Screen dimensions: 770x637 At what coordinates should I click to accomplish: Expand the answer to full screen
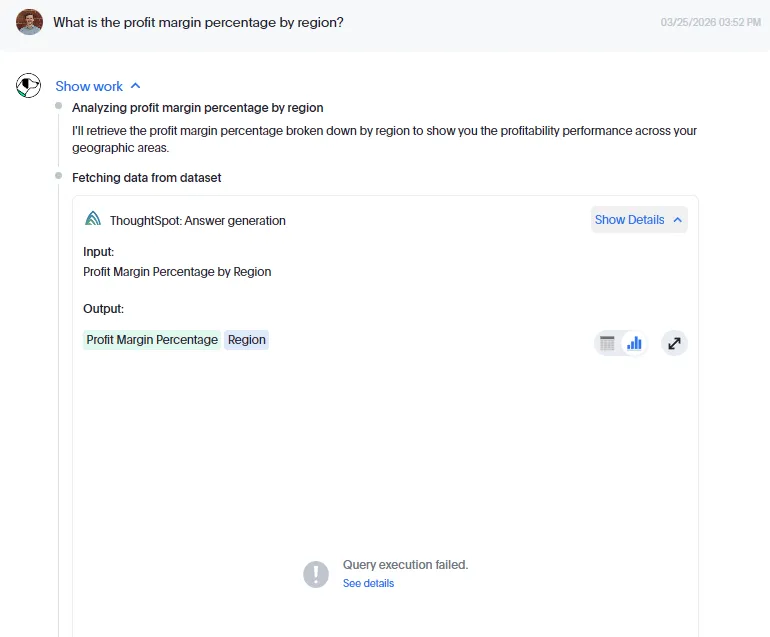point(675,344)
